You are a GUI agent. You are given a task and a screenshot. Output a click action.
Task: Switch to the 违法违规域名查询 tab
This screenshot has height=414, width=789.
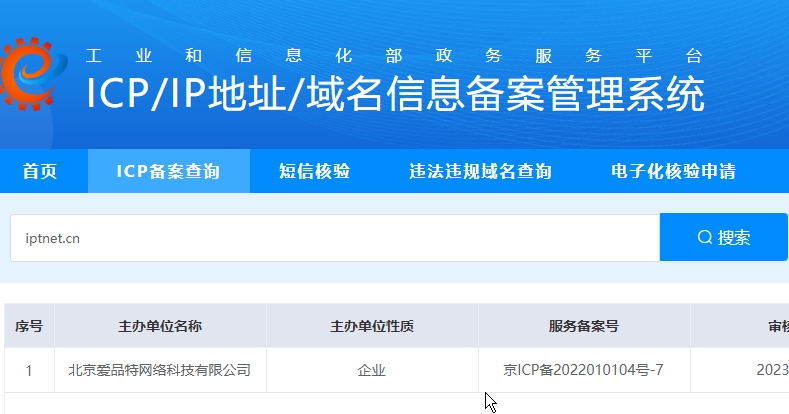click(480, 171)
